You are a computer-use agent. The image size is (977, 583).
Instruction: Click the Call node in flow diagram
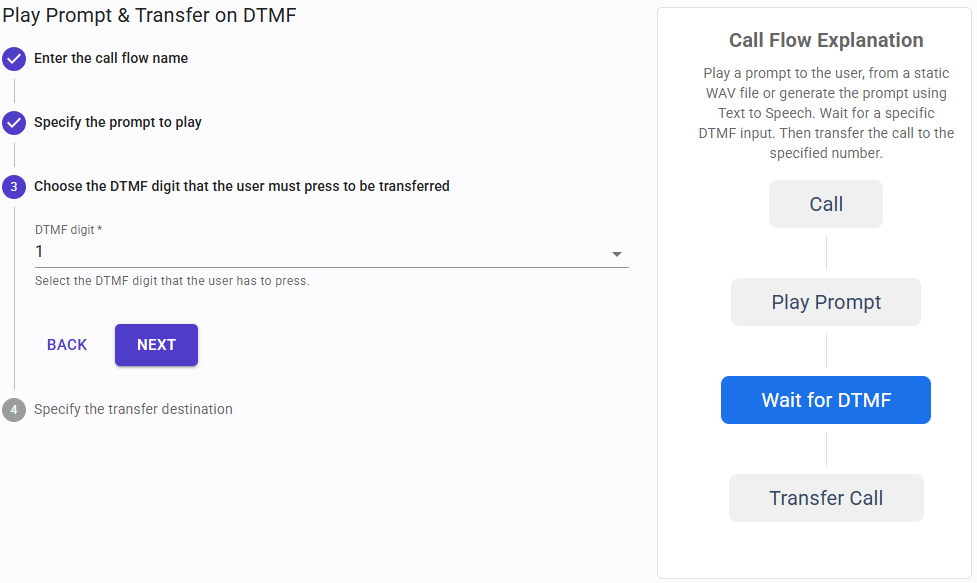click(x=826, y=204)
